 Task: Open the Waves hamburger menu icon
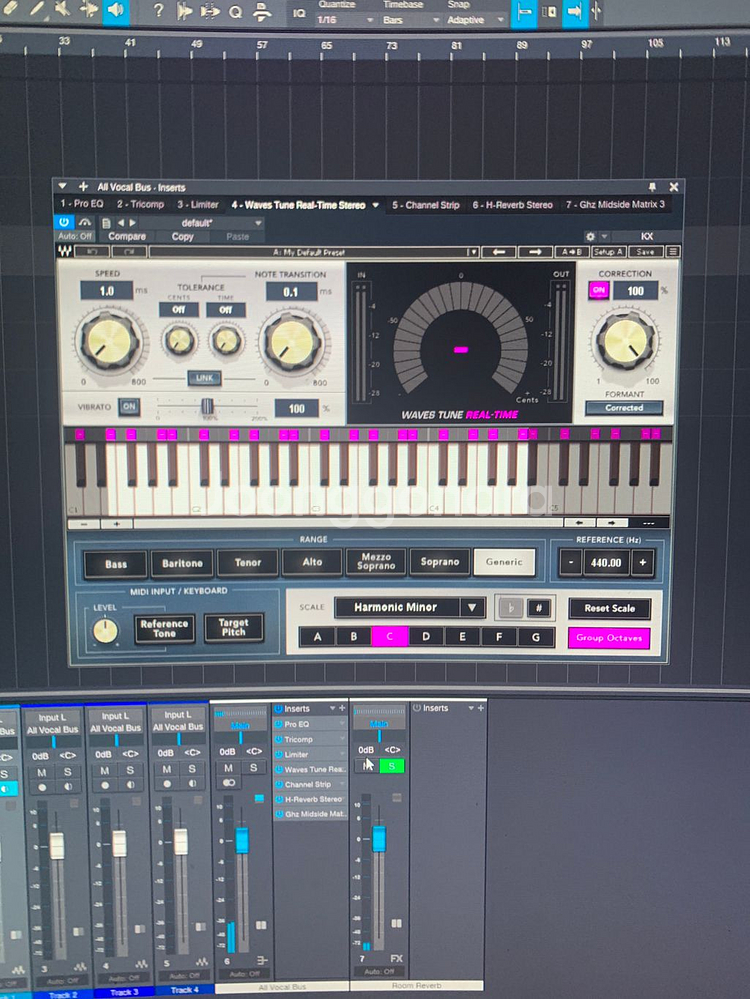click(672, 252)
